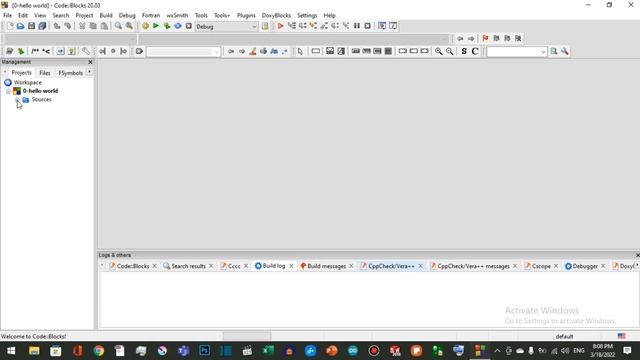Switch to the FSymbols tab in Management

(71, 73)
